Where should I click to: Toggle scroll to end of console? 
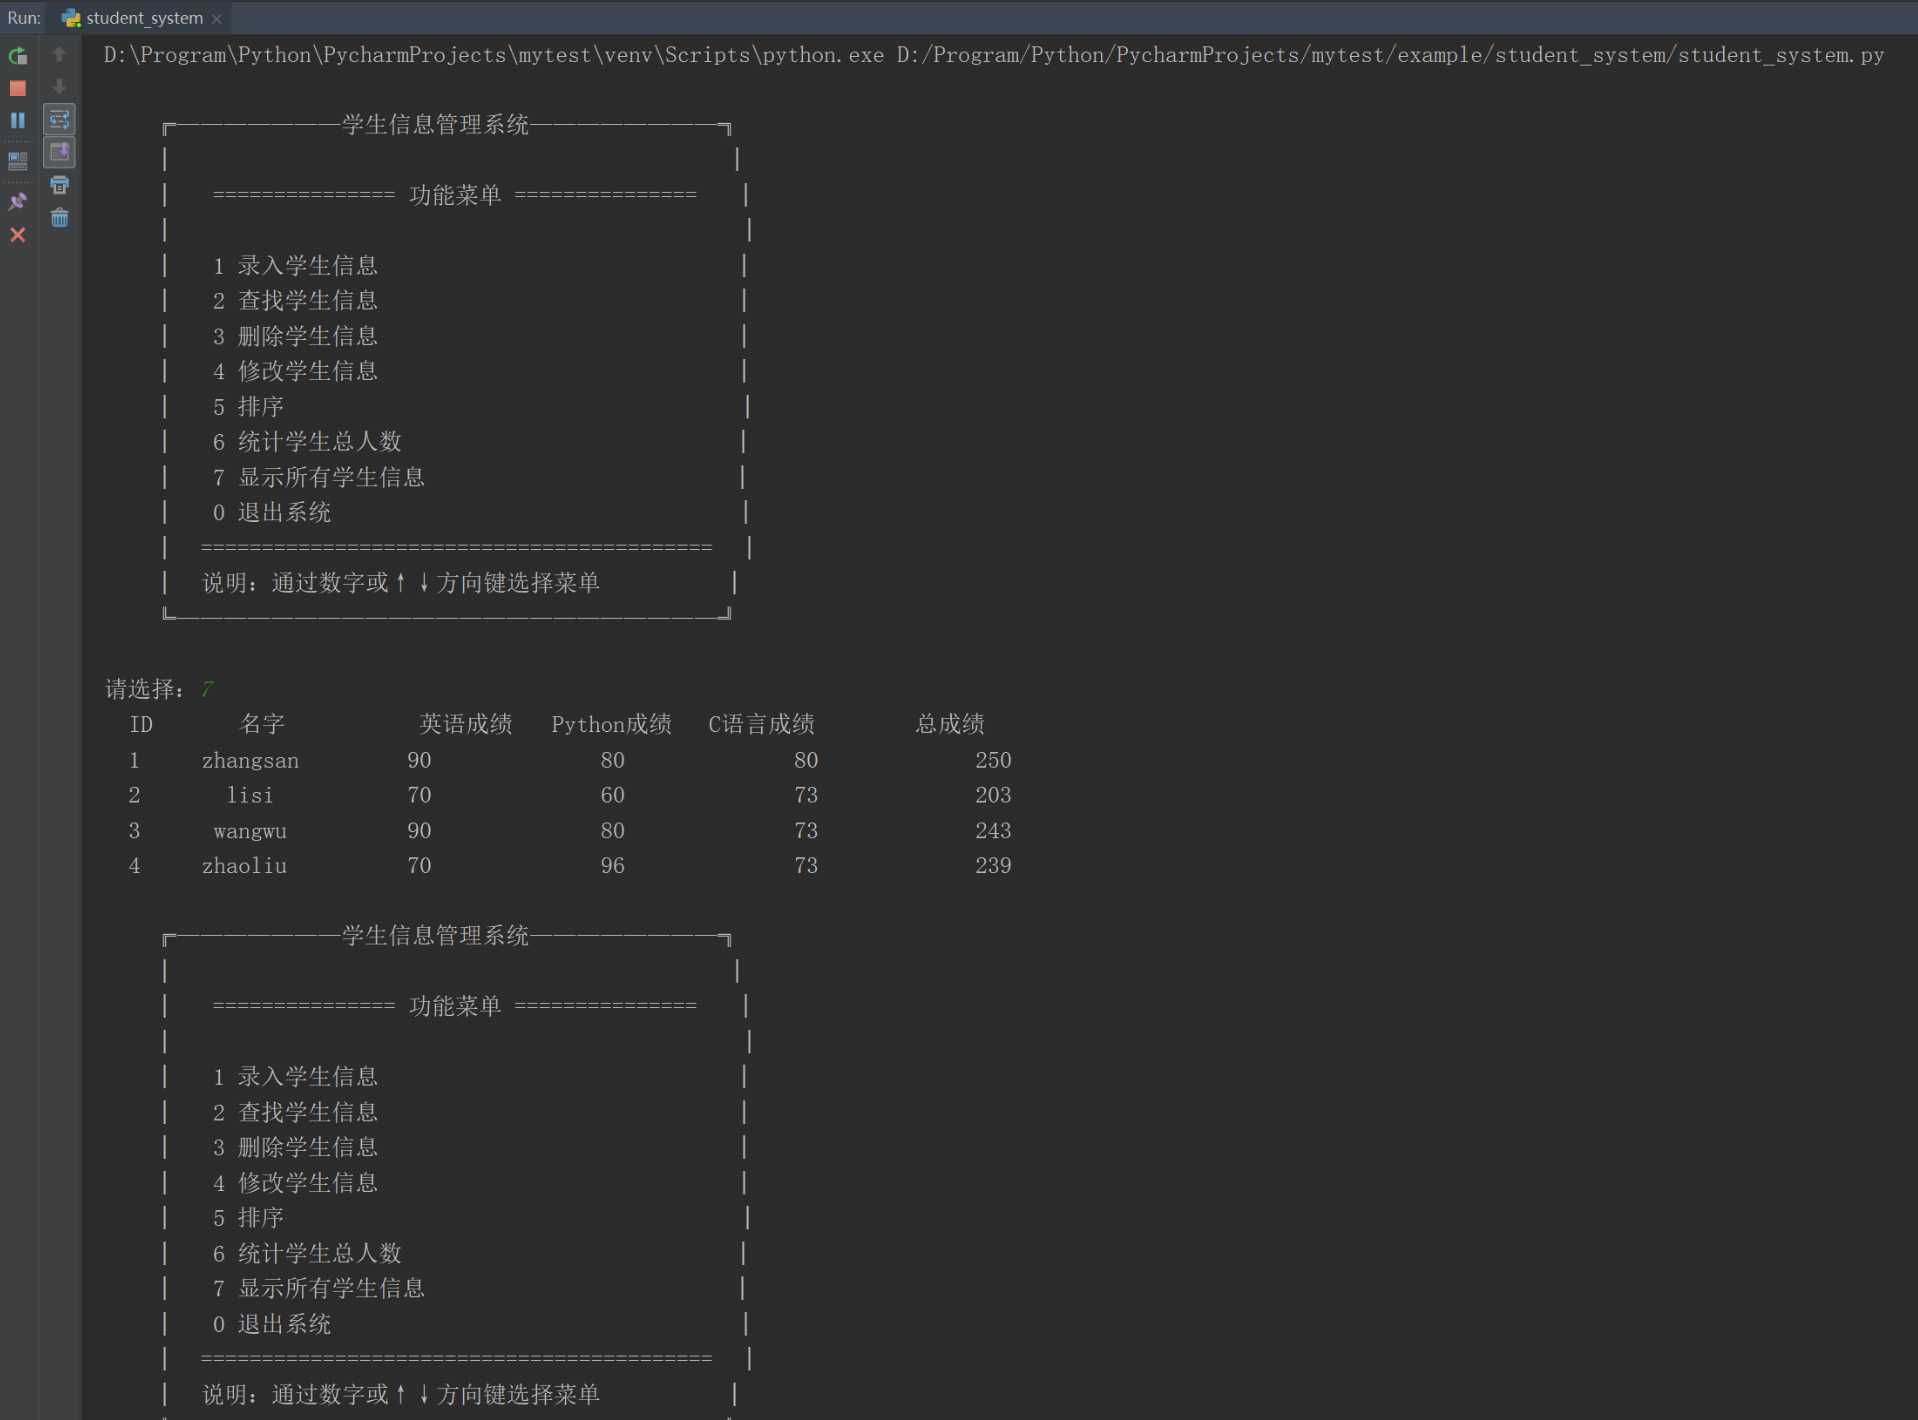60,152
